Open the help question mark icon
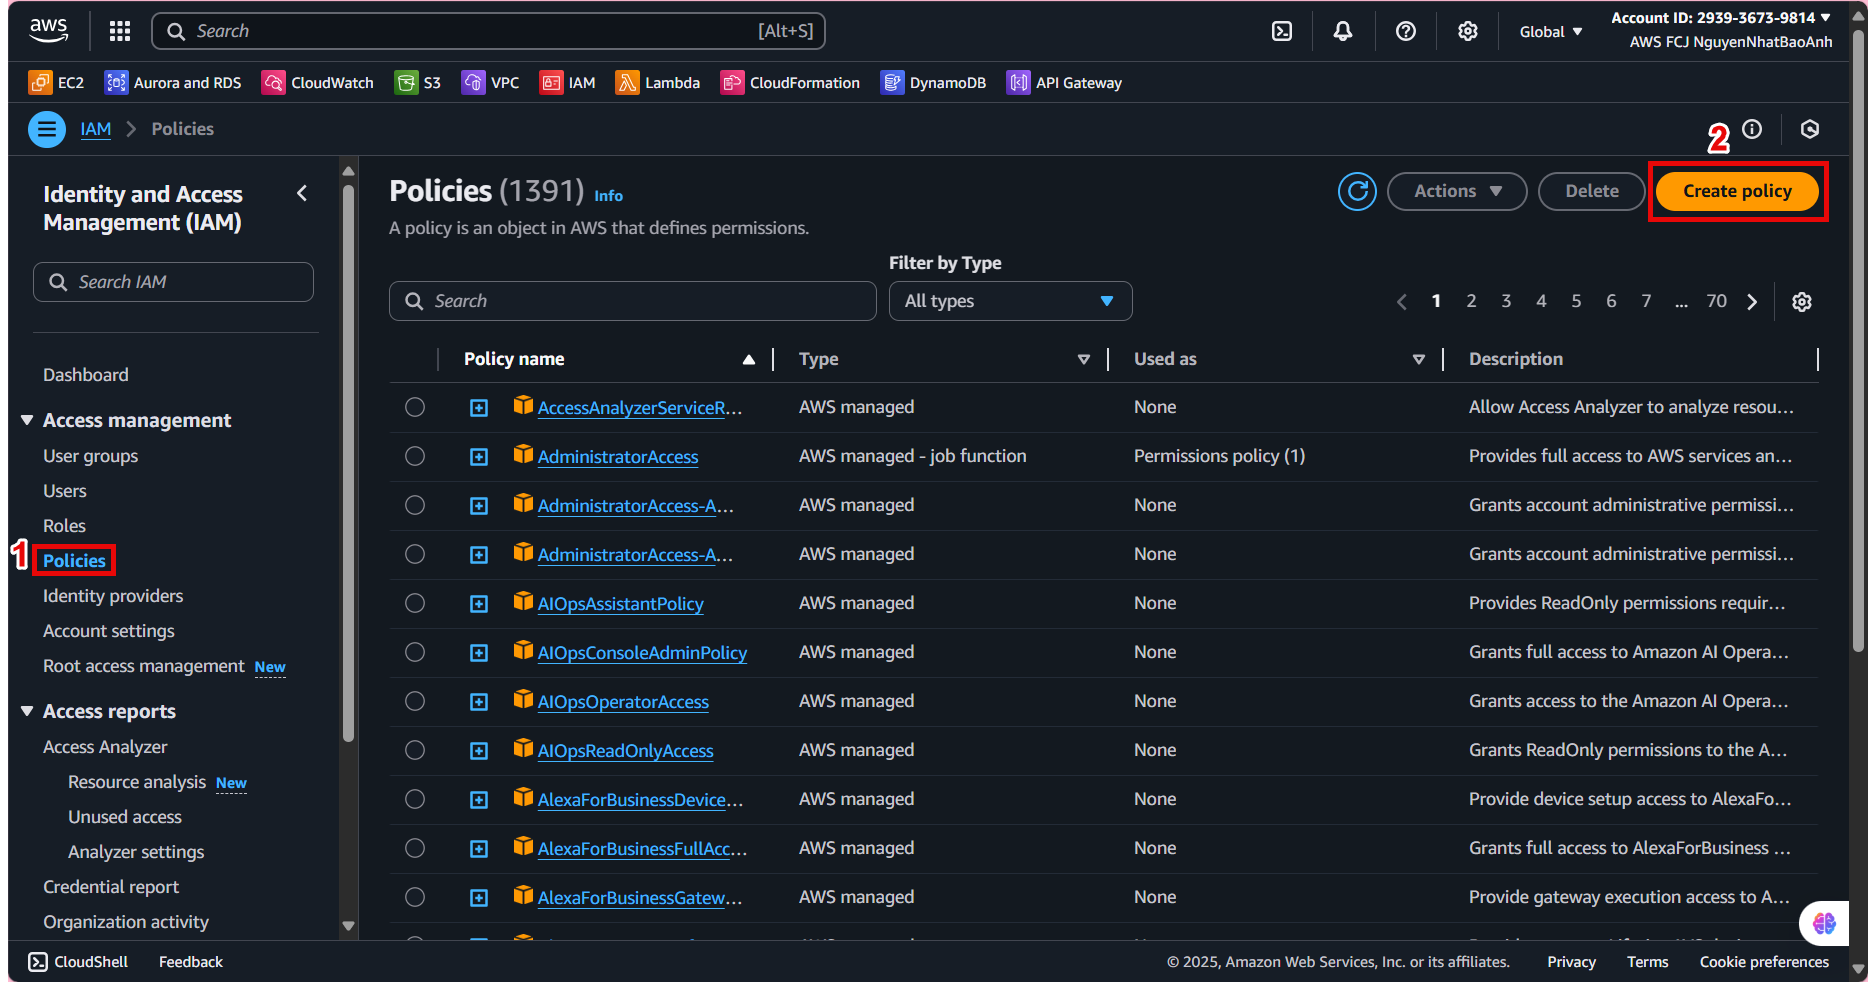1868x982 pixels. coord(1405,31)
